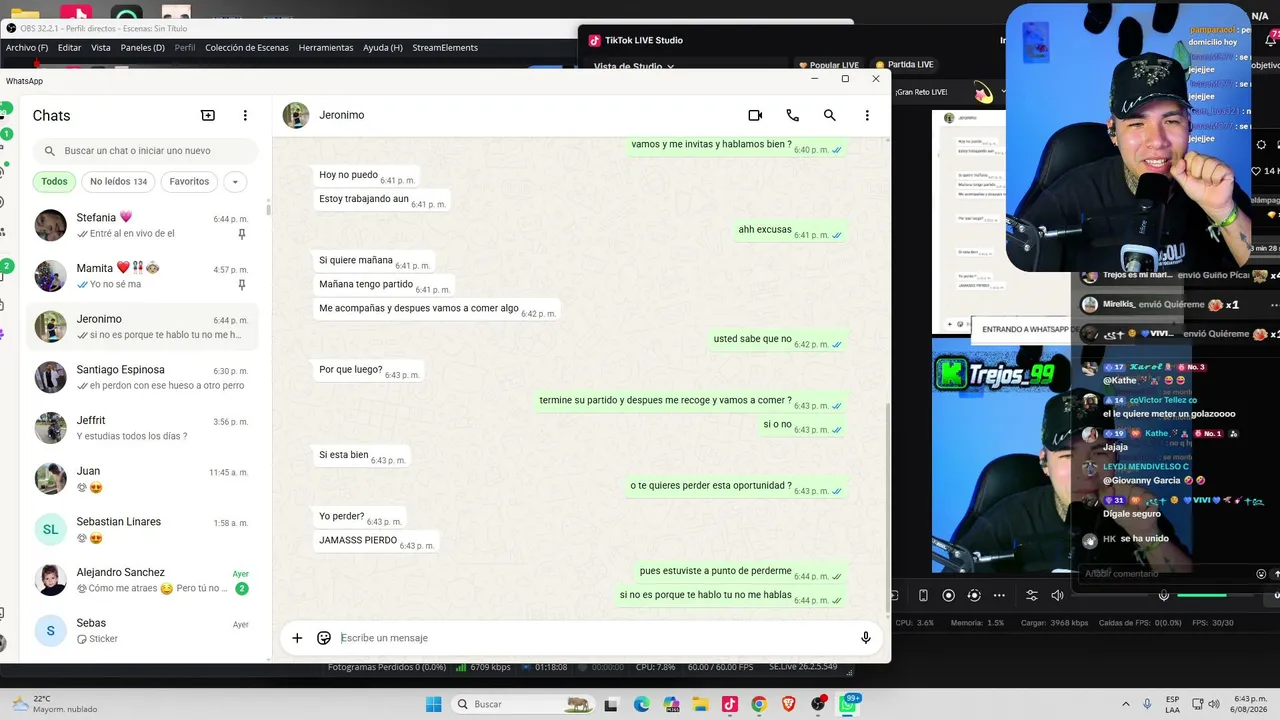Click the WhatsApp conversation scrollbar
Viewport: 1280px width, 720px height.
[x=887, y=507]
